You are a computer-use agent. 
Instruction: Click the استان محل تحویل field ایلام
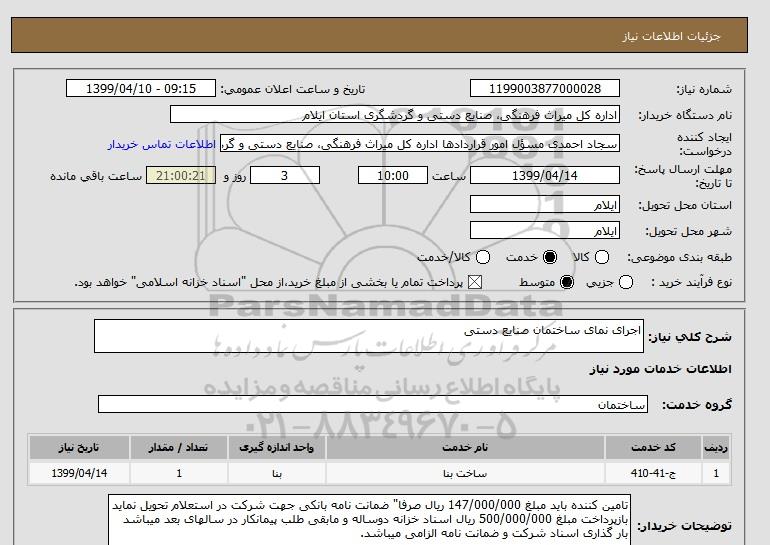click(x=545, y=204)
